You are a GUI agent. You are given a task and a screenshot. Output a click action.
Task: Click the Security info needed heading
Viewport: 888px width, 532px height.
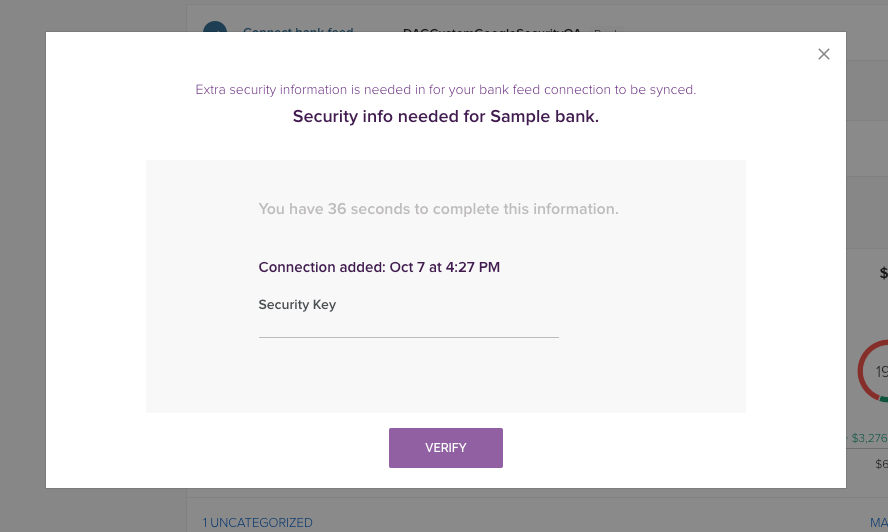(x=445, y=117)
